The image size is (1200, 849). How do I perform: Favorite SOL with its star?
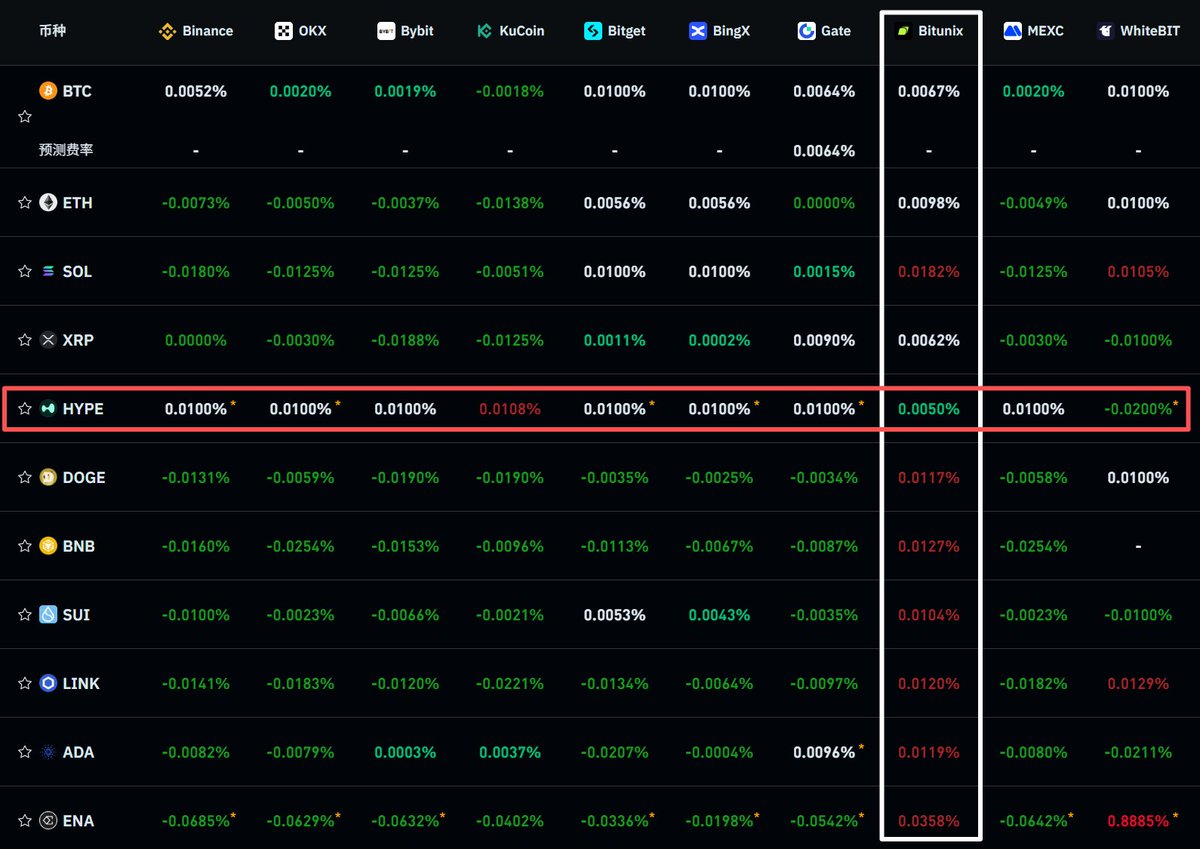25,272
